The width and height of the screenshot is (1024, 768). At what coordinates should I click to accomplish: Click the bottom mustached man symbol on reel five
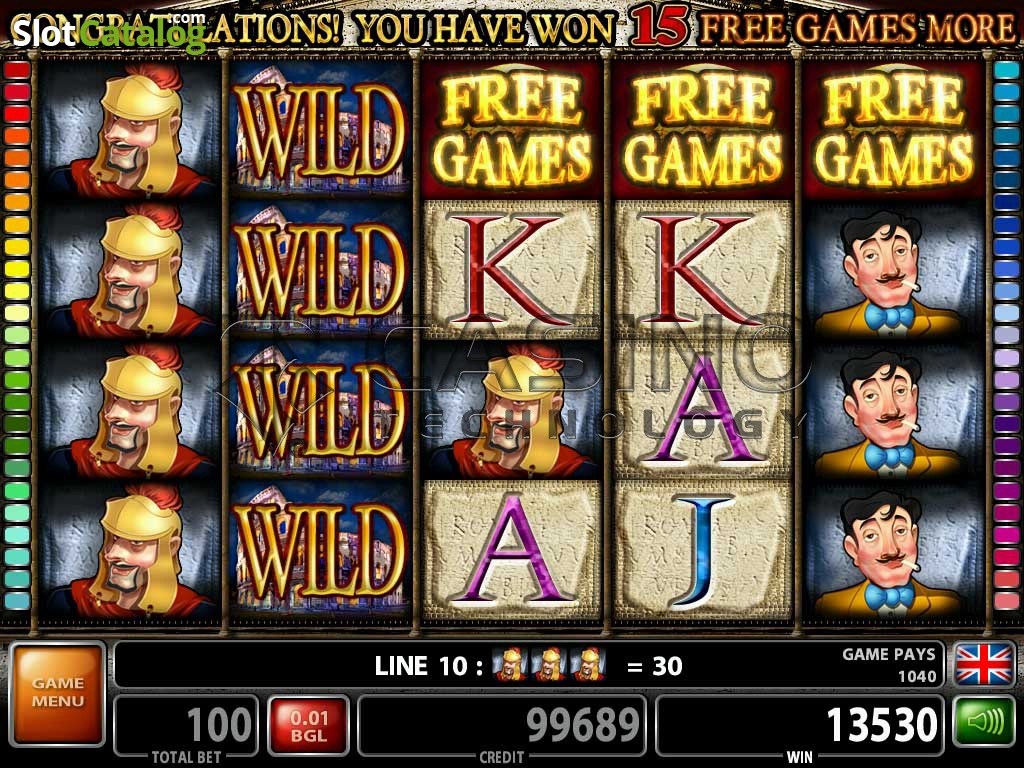click(x=893, y=550)
